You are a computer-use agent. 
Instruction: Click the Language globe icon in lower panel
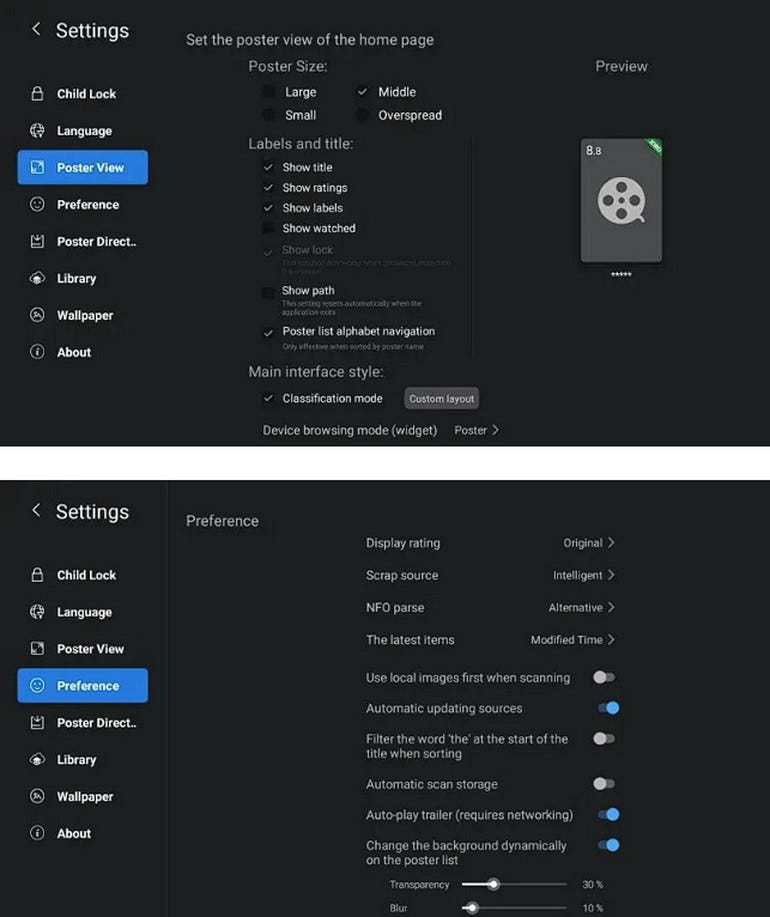click(38, 612)
